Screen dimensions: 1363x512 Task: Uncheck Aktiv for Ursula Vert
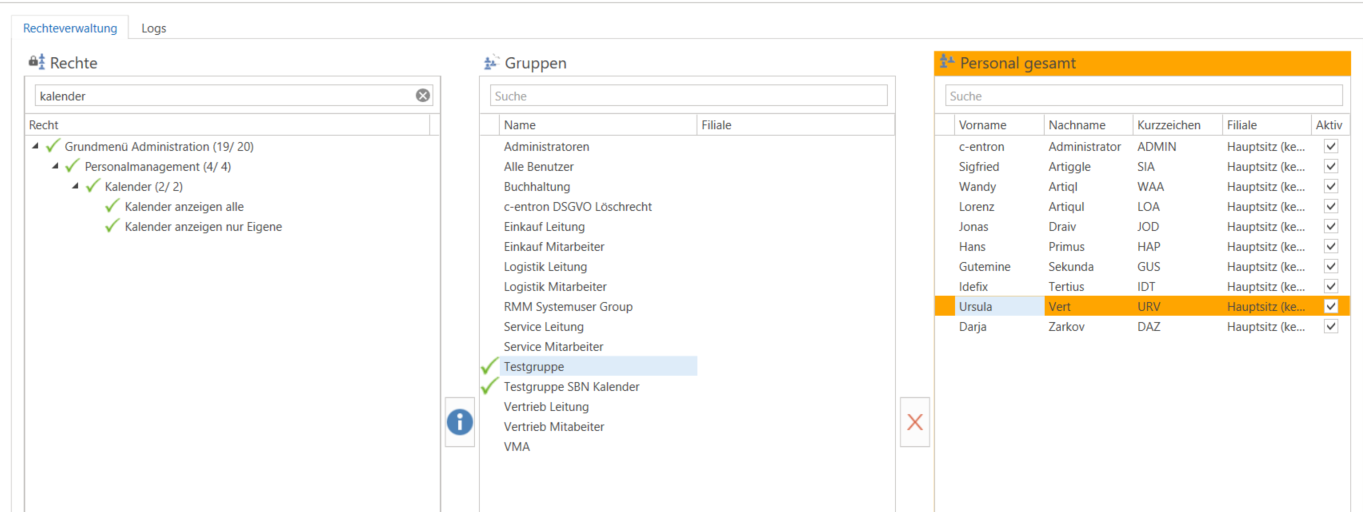1330,307
